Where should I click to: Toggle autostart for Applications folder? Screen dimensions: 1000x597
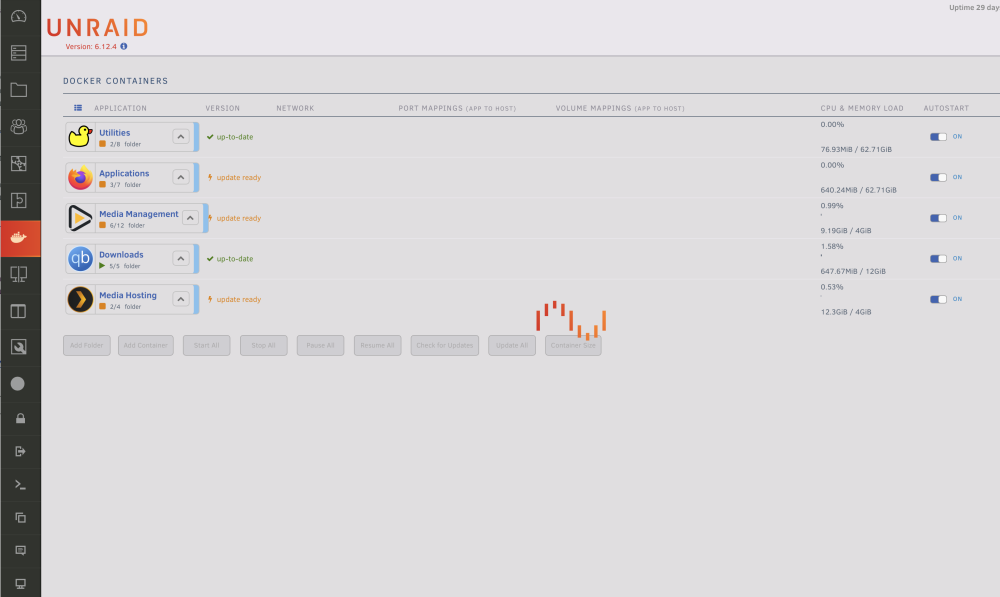click(x=938, y=177)
